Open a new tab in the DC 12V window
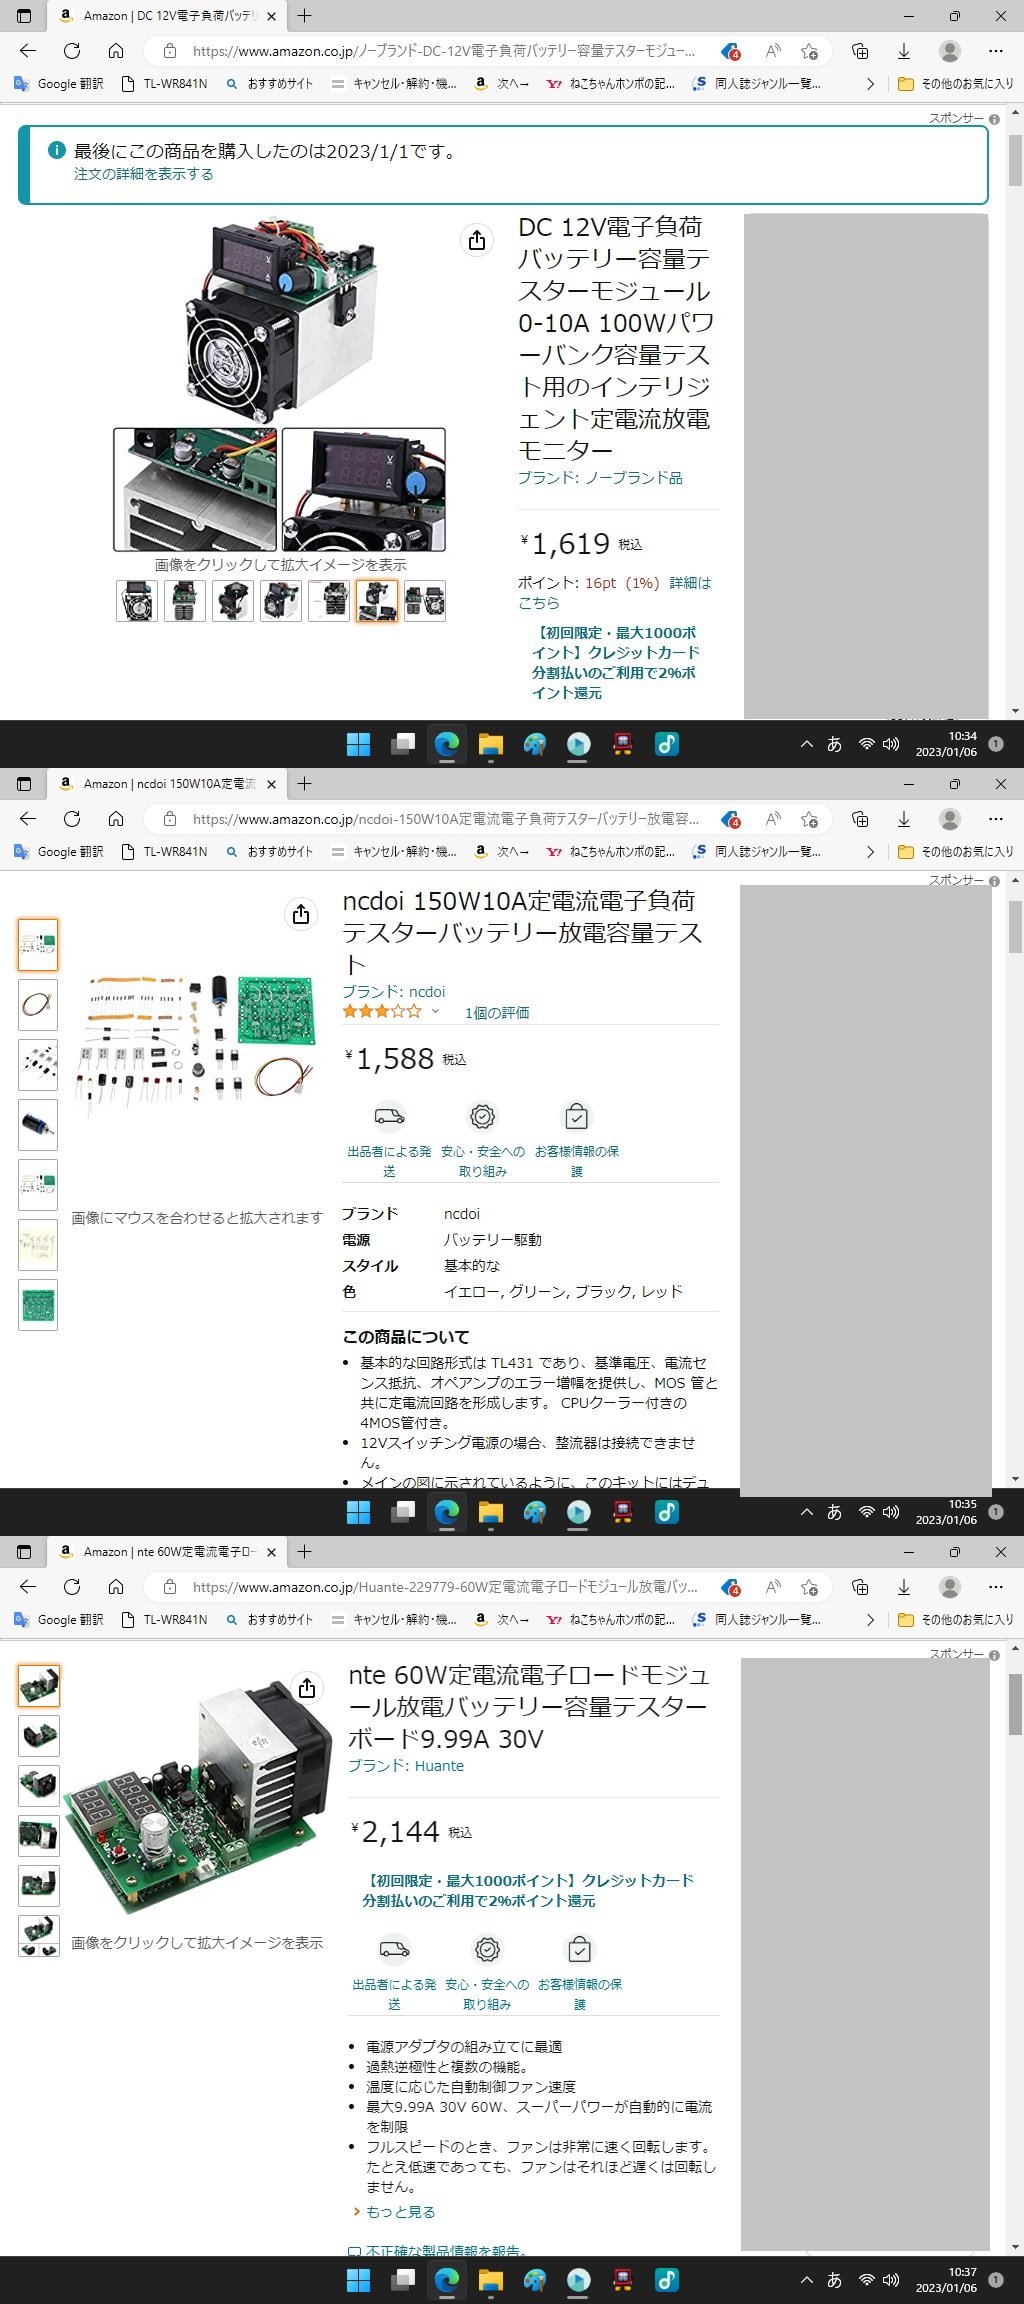 click(305, 16)
